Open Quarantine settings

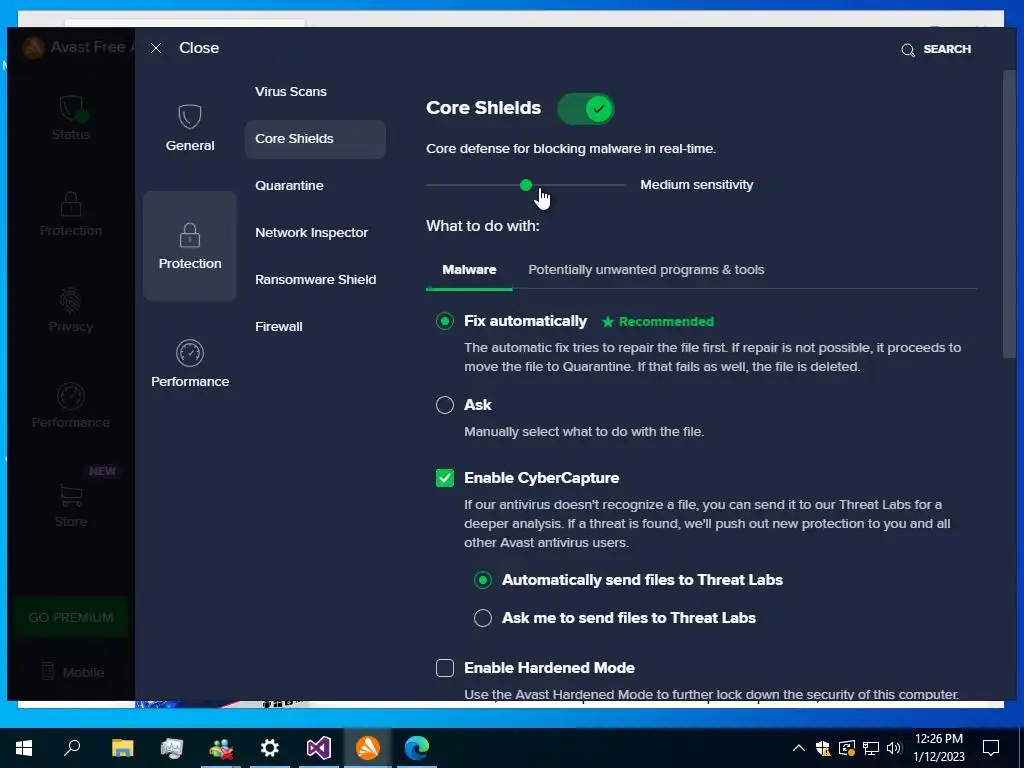point(289,185)
